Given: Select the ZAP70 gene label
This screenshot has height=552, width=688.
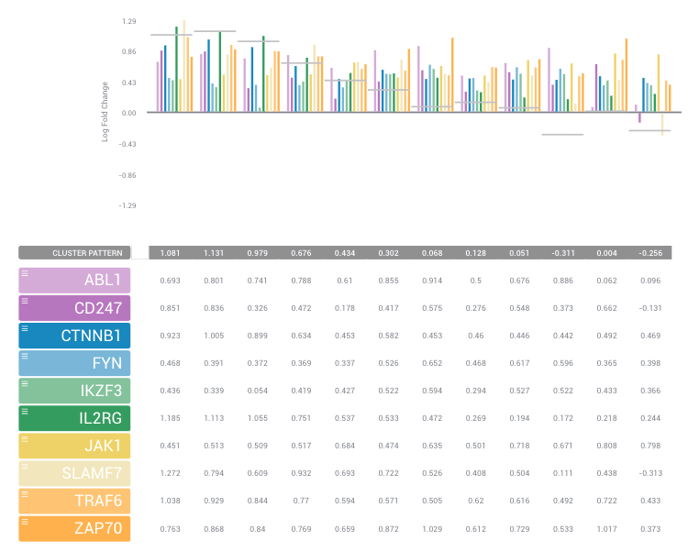Looking at the screenshot, I should (x=74, y=529).
